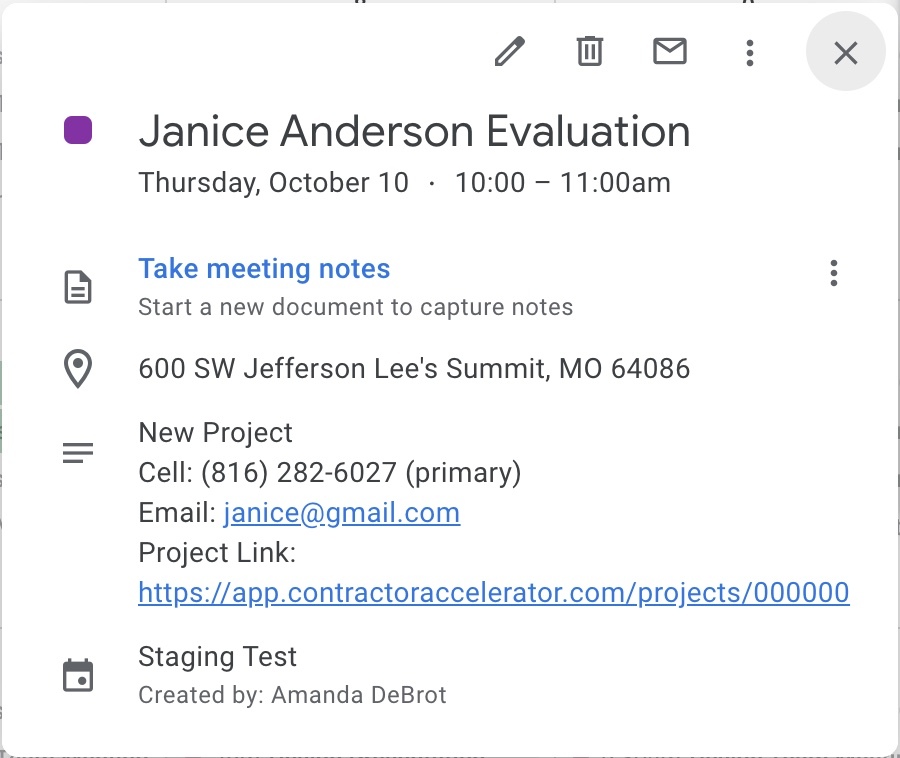Select the location pin icon
900x758 pixels.
pos(77,368)
